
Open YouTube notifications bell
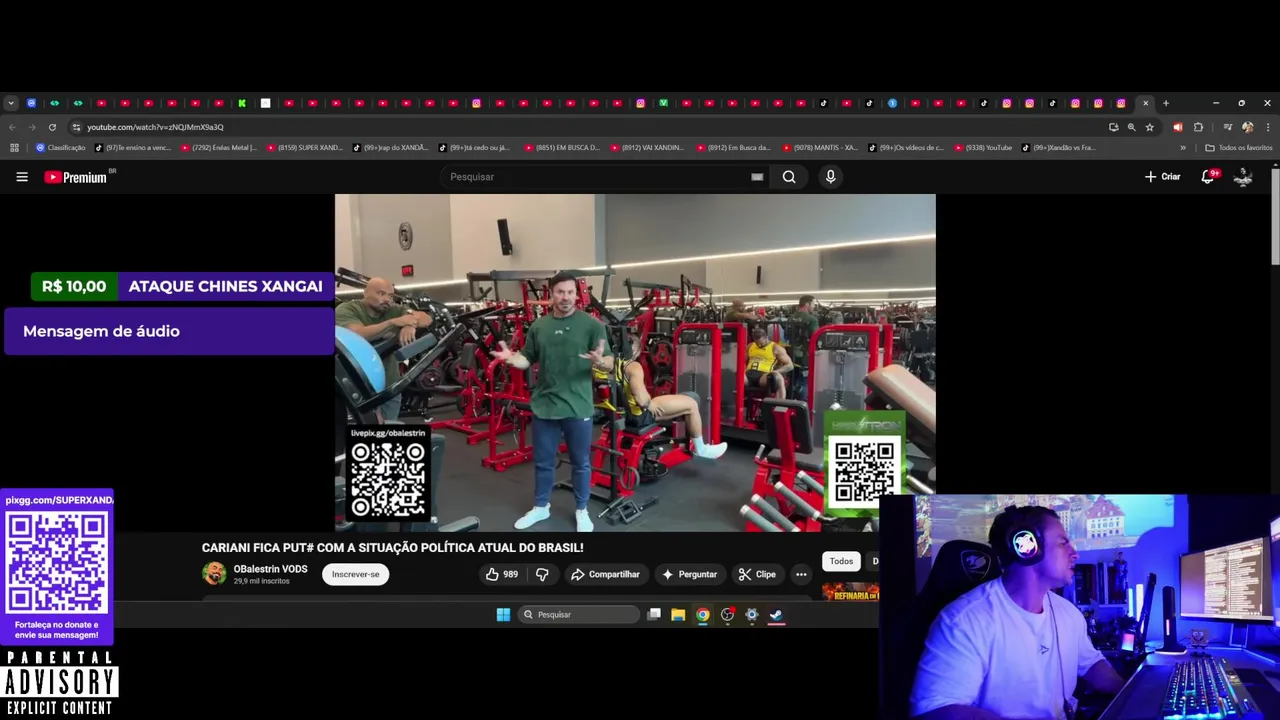click(x=1208, y=177)
